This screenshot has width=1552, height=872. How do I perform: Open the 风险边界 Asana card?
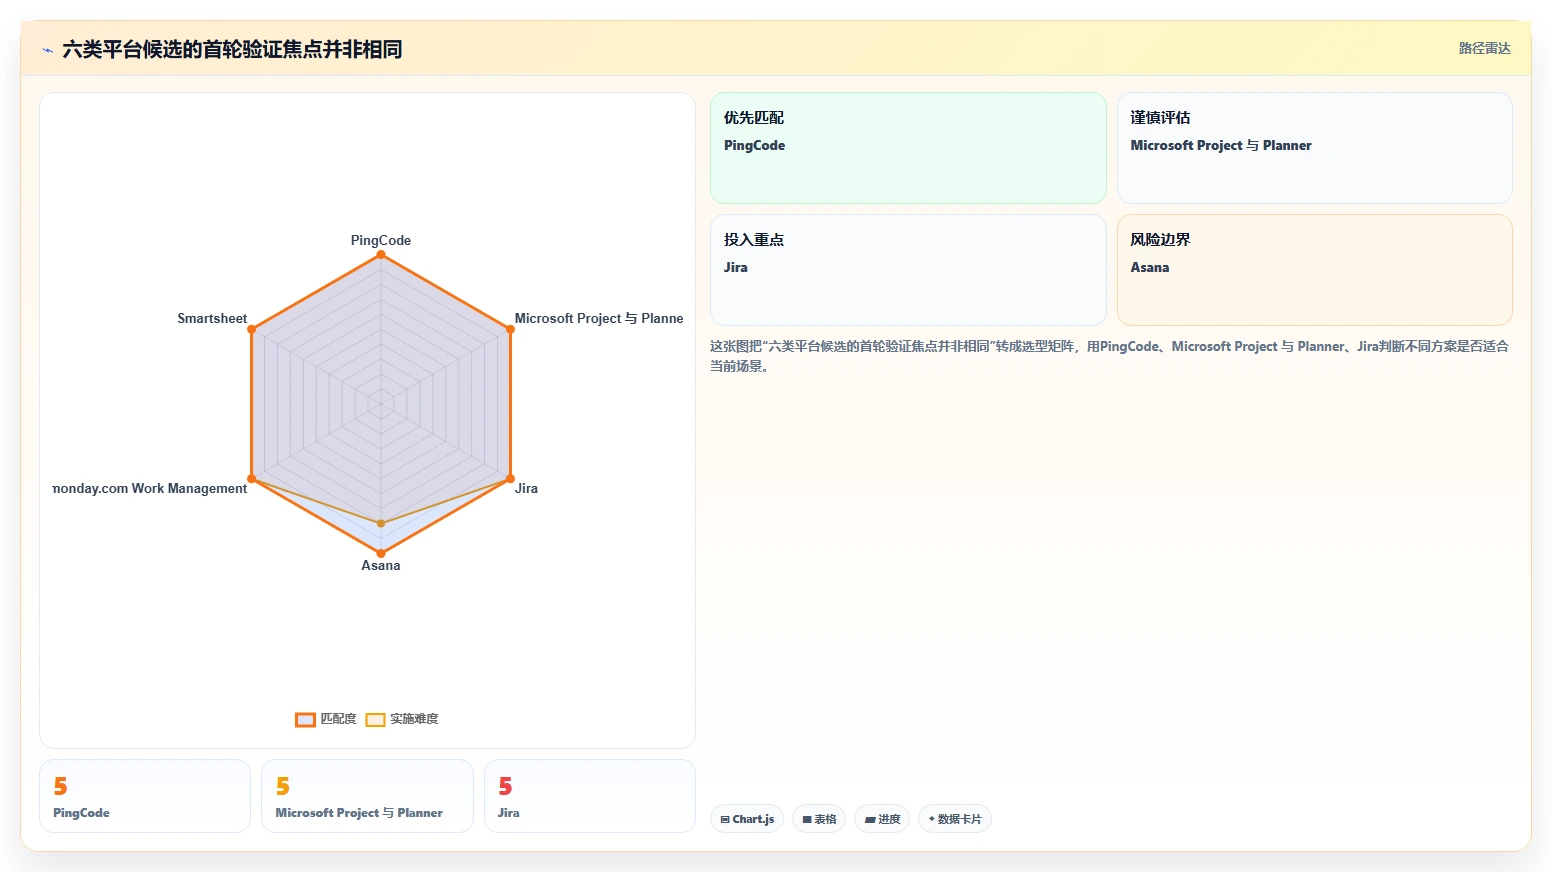[1314, 270]
